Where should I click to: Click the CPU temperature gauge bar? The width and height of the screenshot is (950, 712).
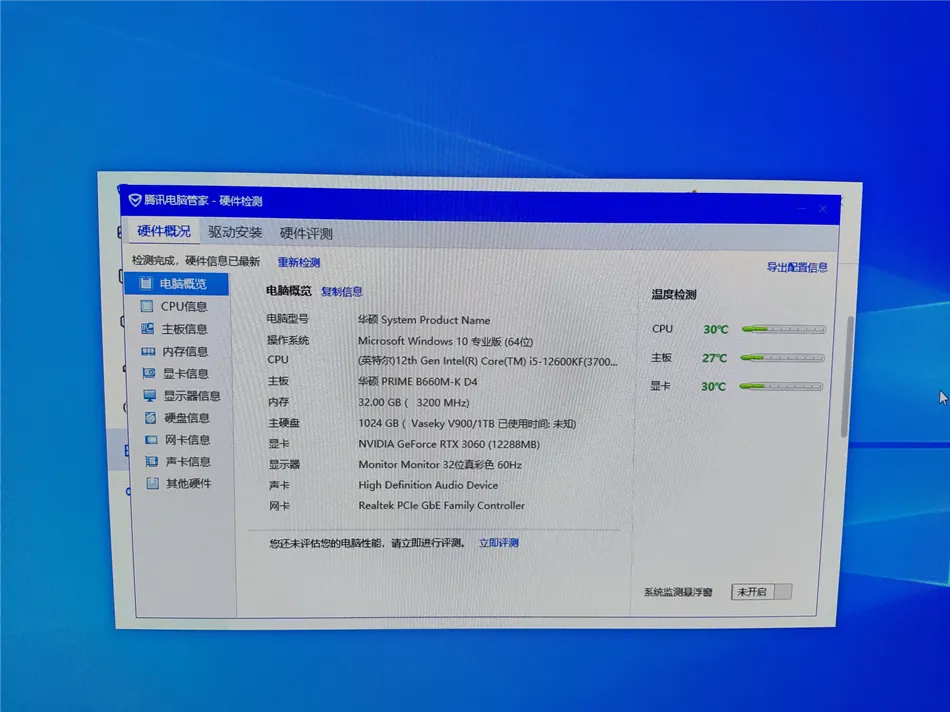click(x=783, y=329)
